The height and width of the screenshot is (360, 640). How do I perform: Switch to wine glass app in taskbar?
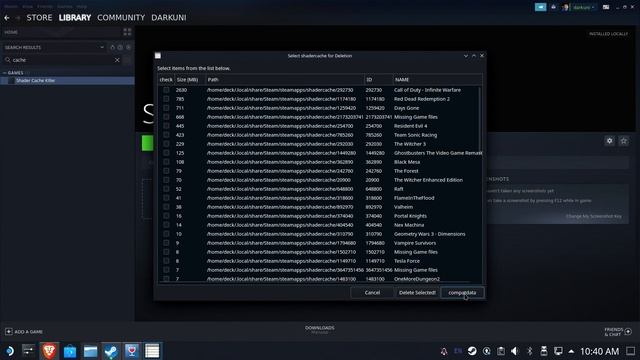pyautogui.click(x=131, y=351)
